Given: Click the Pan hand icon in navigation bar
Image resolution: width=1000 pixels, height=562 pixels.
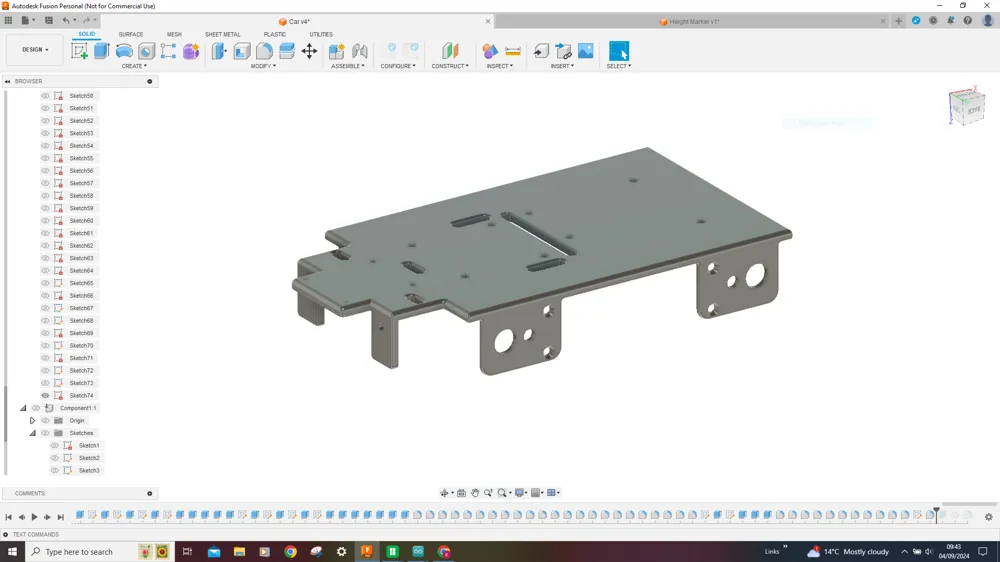Looking at the screenshot, I should click(474, 492).
